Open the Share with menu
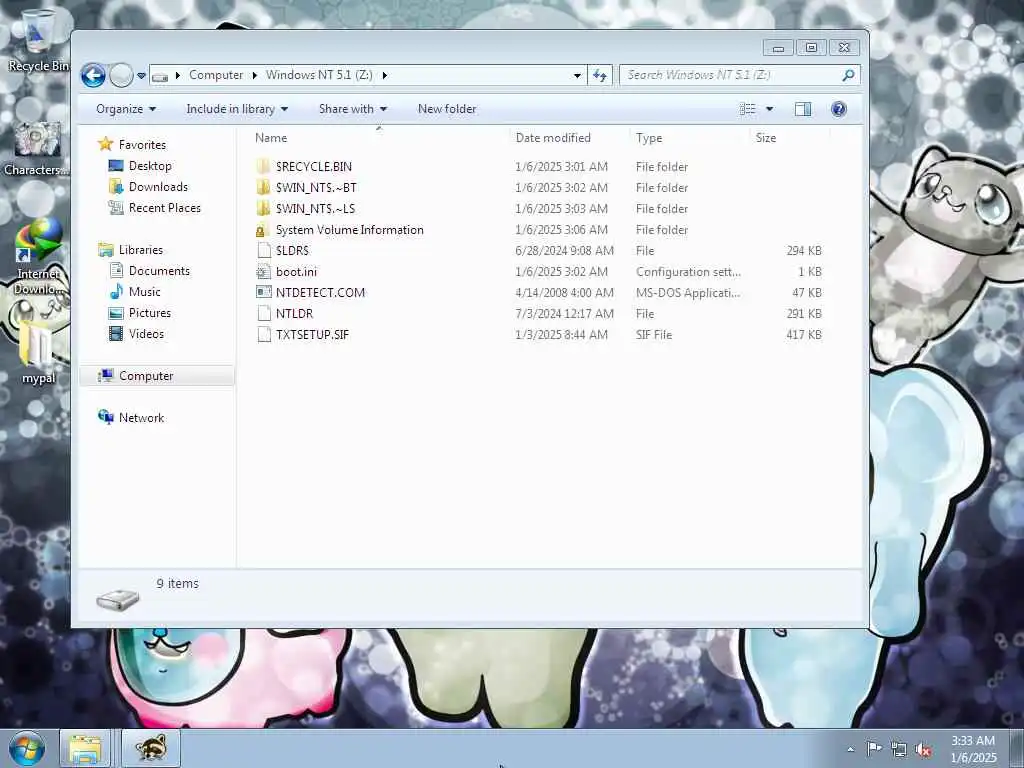This screenshot has width=1024, height=768. pos(353,109)
